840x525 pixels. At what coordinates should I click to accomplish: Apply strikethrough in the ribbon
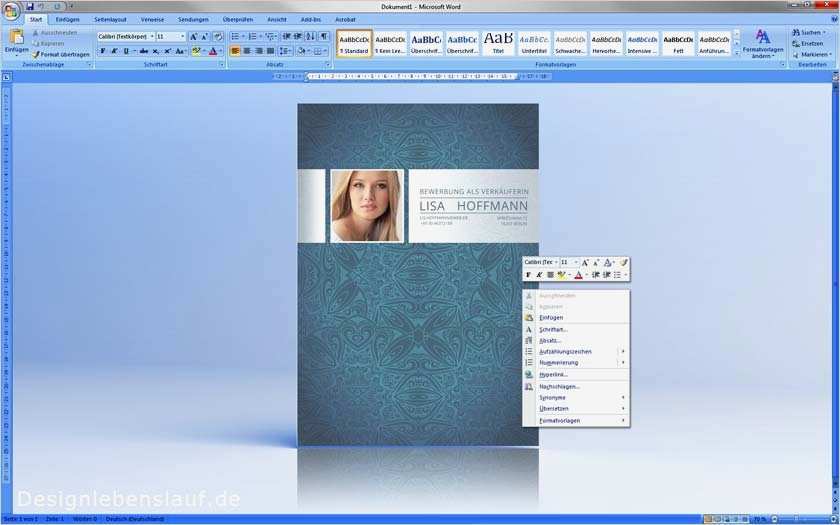144,51
